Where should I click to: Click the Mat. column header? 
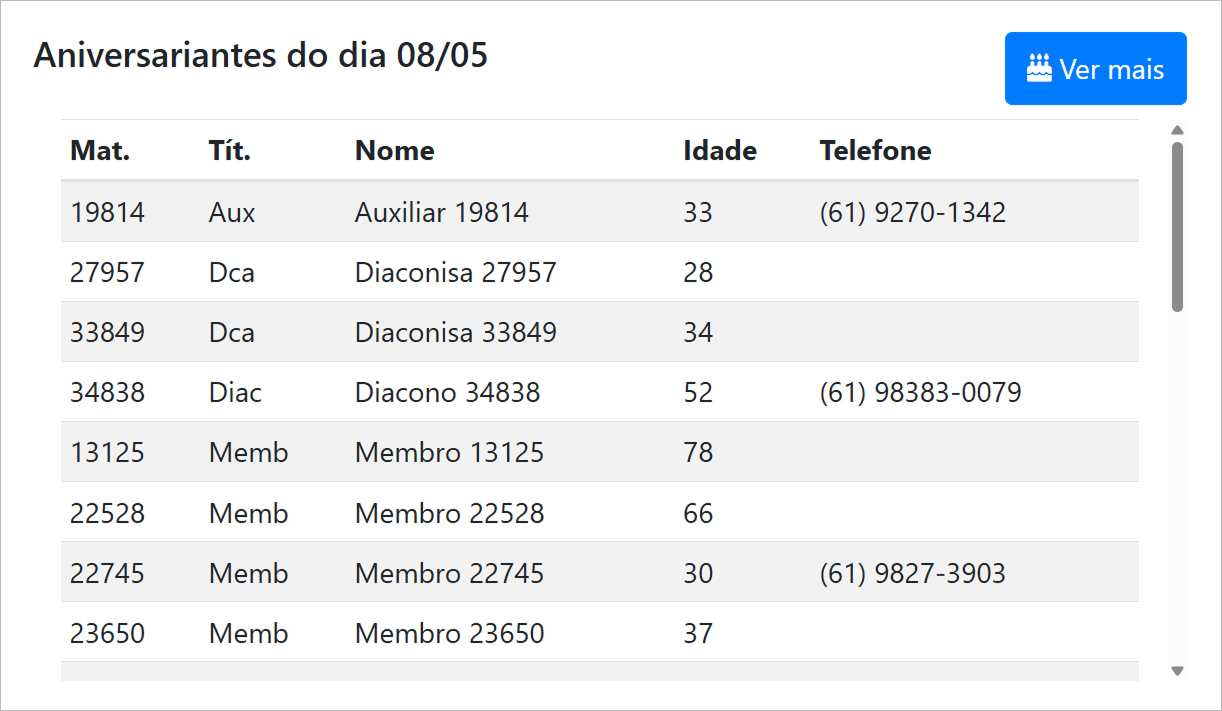100,151
